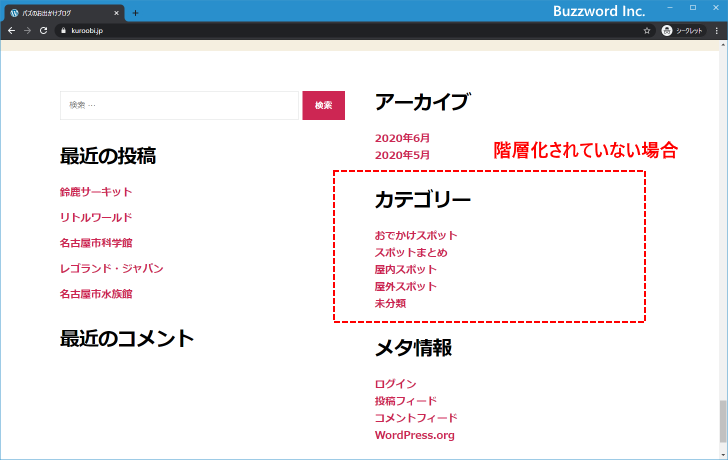Open the レゴランド・ジャパン post
The height and width of the screenshot is (460, 728).
111,268
